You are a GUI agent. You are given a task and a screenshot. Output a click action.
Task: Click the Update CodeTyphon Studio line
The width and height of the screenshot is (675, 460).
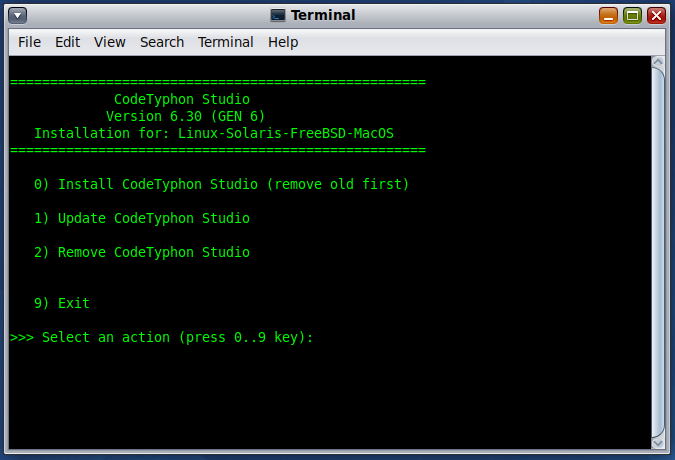[x=142, y=218]
